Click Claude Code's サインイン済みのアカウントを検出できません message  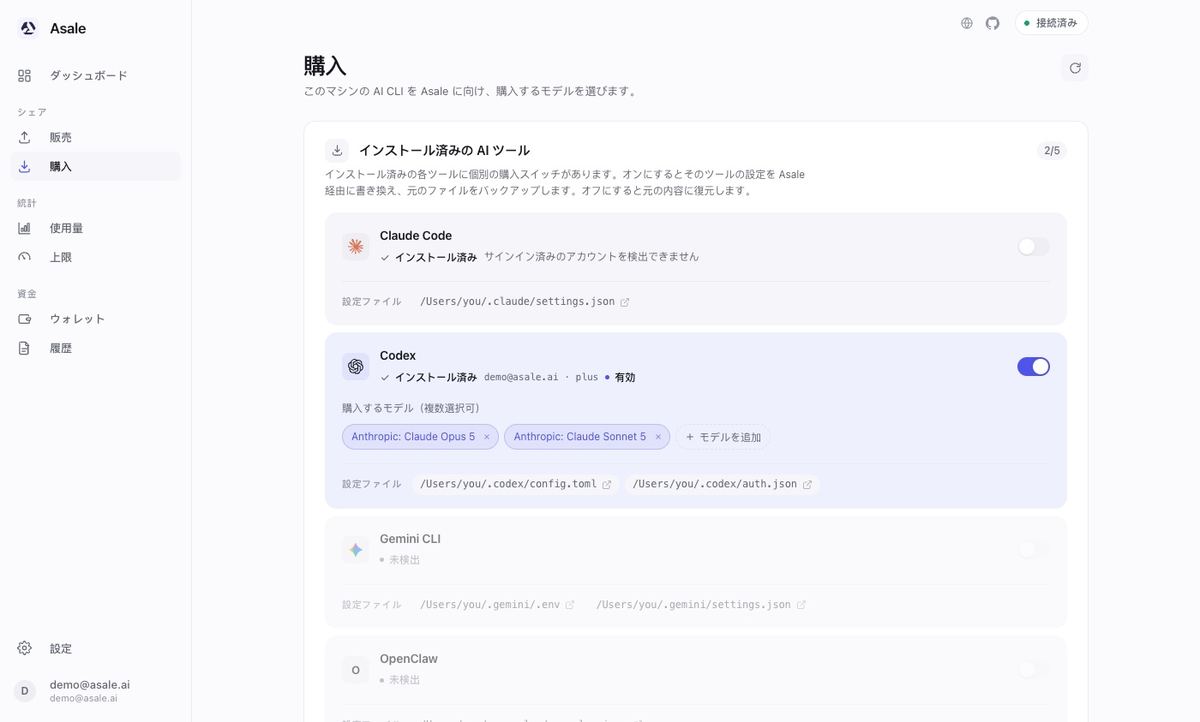591,257
